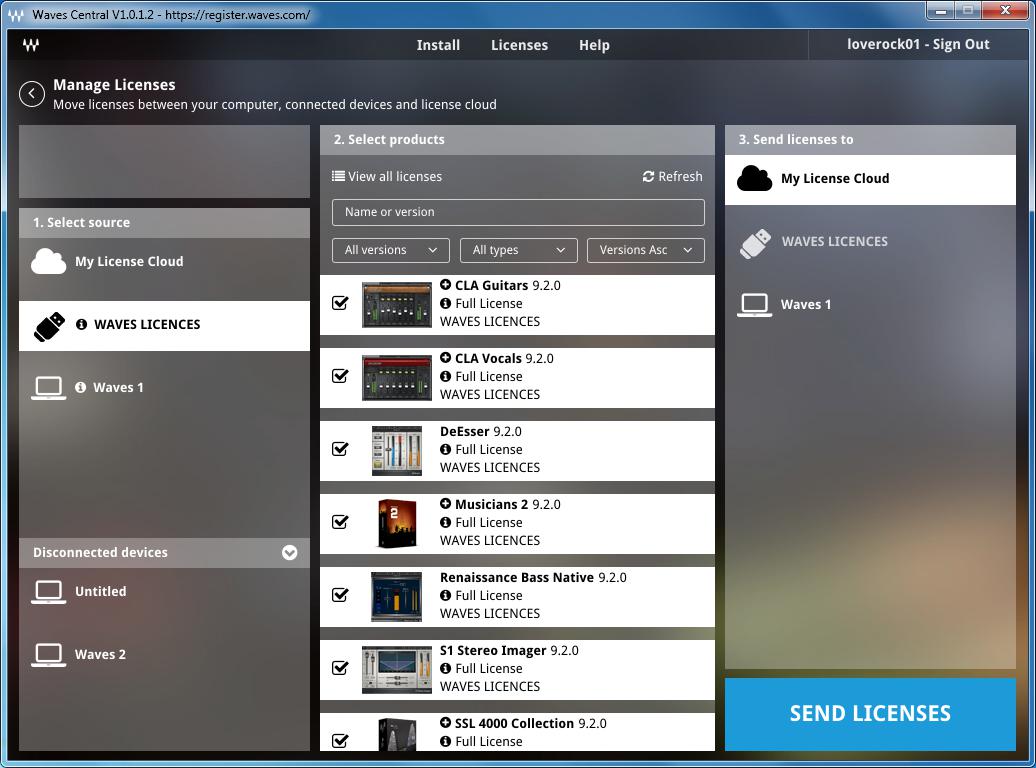Click the DeEsser plugin thumbnail
The image size is (1036, 768).
click(x=396, y=451)
